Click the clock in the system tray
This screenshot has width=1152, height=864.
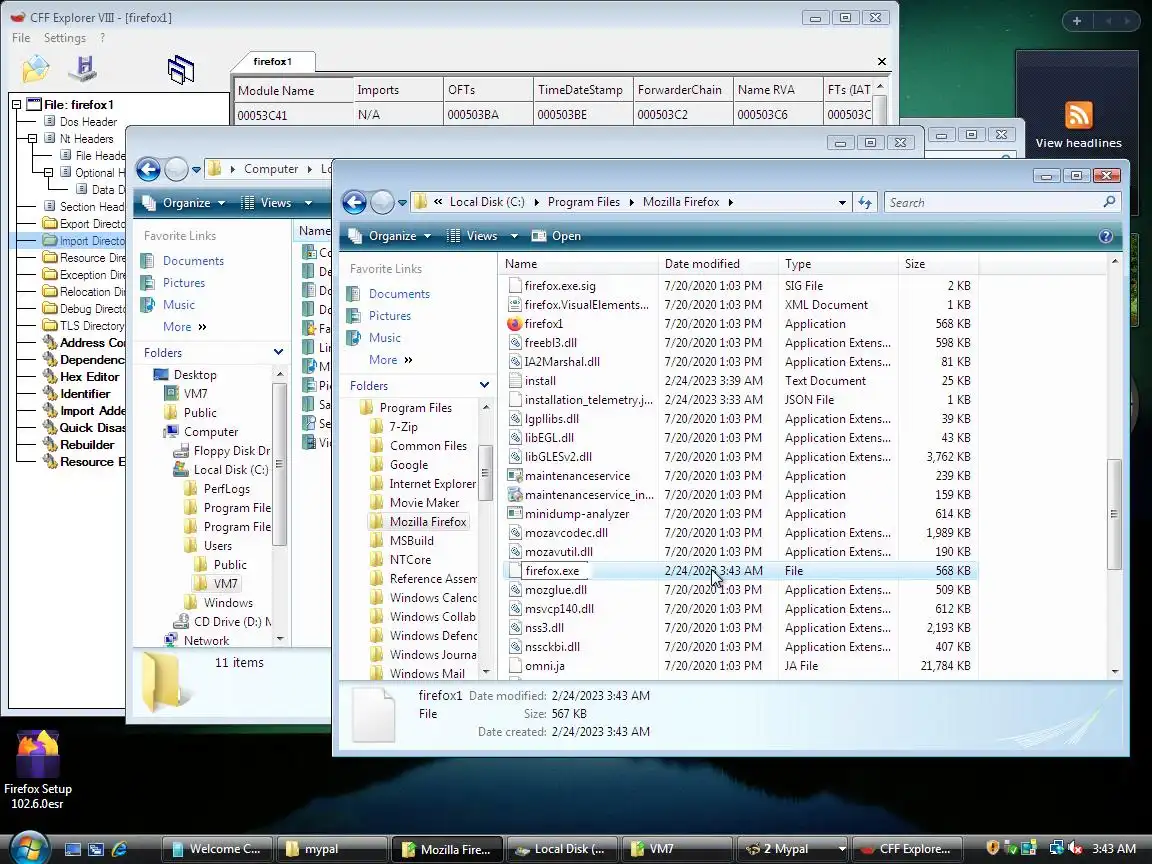tap(1114, 849)
